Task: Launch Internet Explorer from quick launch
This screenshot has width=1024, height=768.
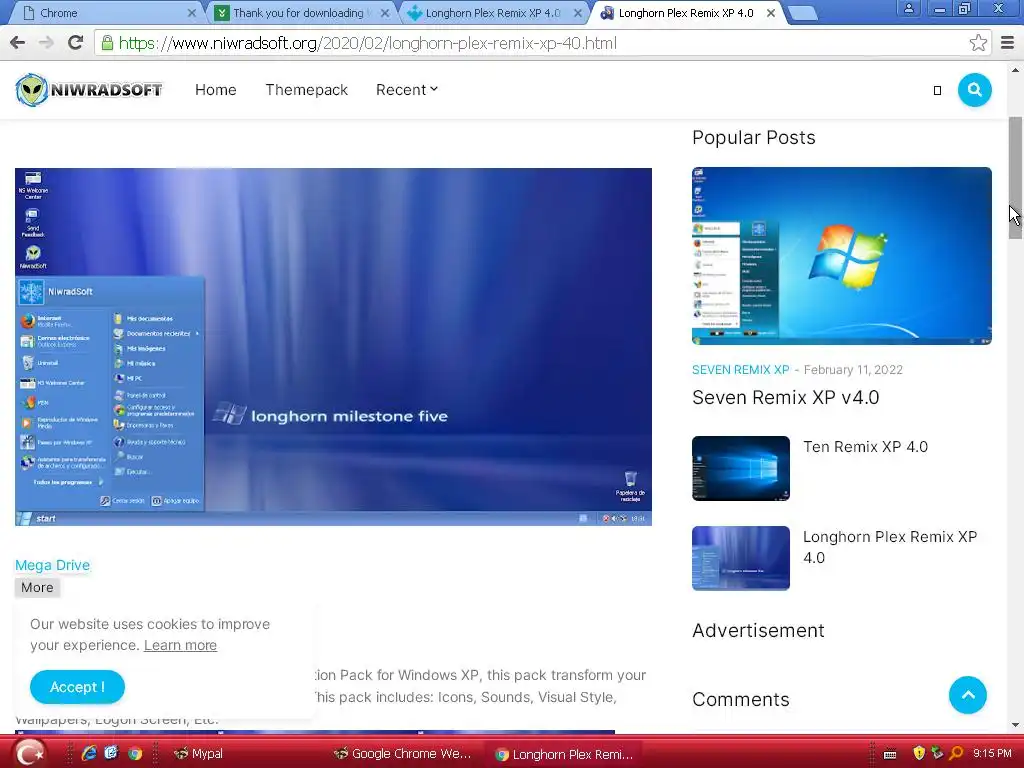Action: (89, 753)
